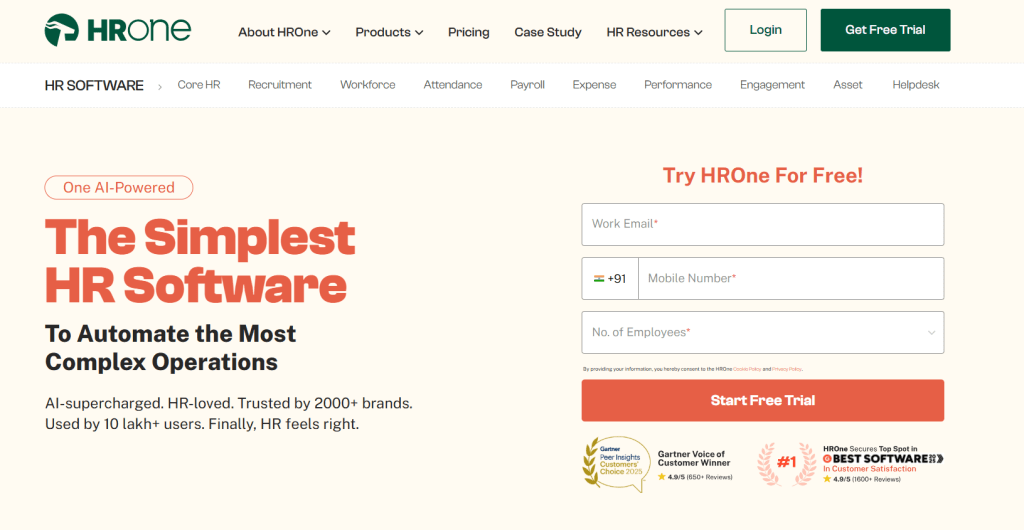Viewport: 1024px width, 530px height.
Task: Open the Products dropdown menu
Action: (389, 32)
